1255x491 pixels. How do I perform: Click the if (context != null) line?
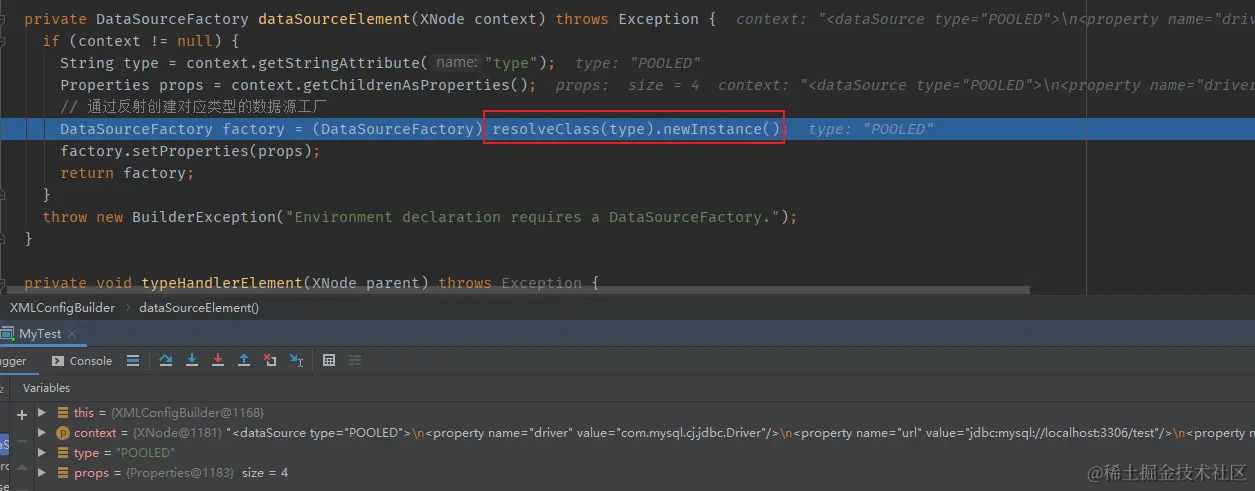(x=141, y=41)
